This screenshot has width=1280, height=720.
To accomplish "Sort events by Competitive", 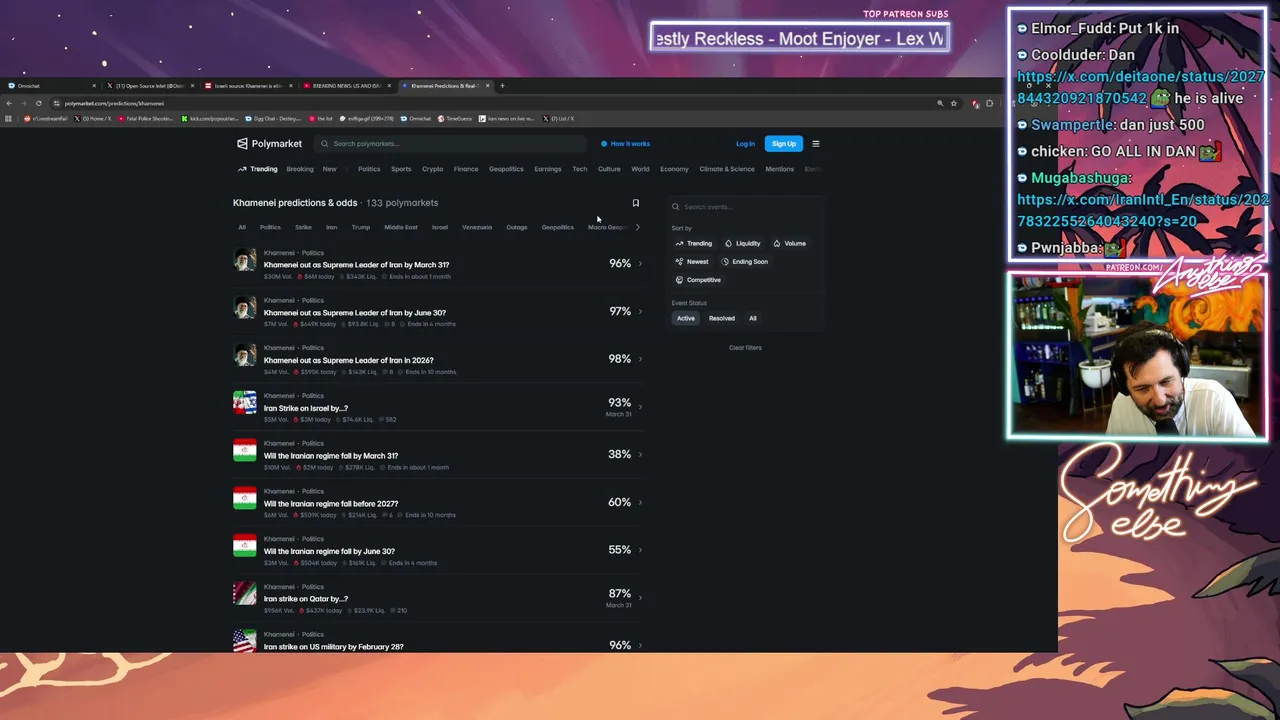I will point(698,280).
